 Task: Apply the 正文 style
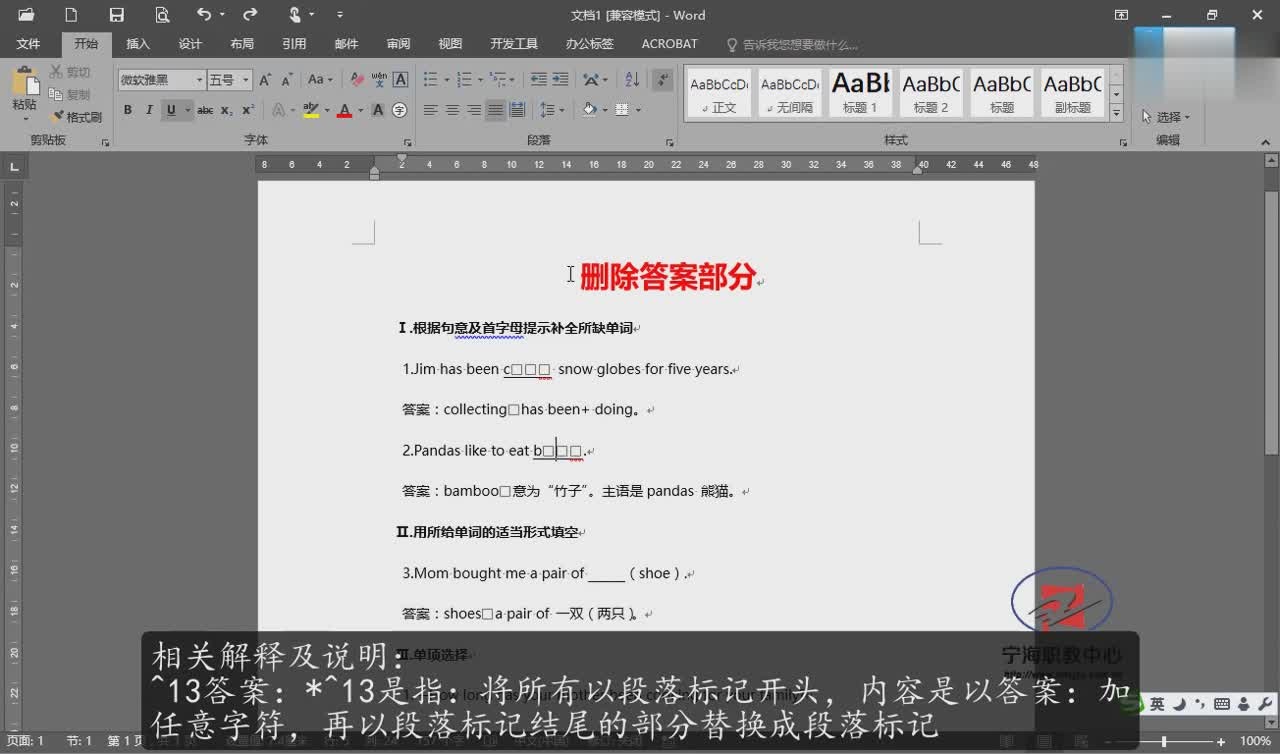[719, 93]
